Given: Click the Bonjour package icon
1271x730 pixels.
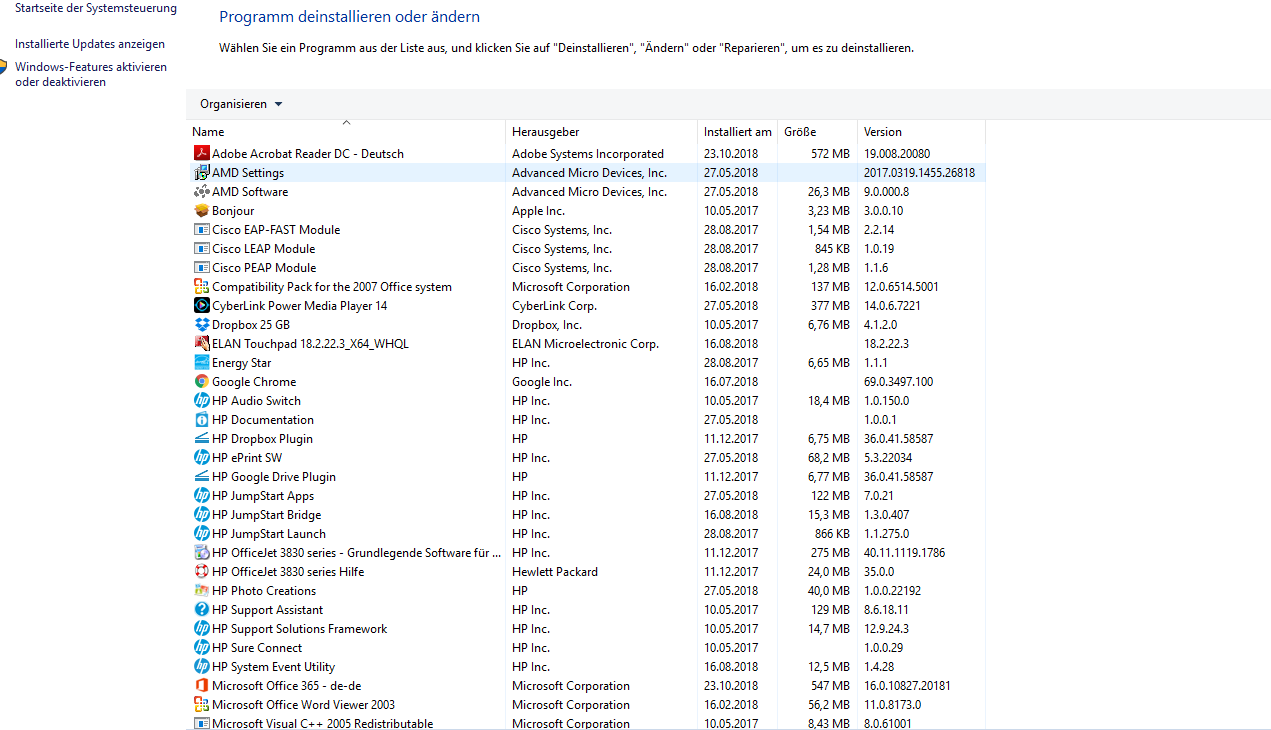Looking at the screenshot, I should 201,211.
